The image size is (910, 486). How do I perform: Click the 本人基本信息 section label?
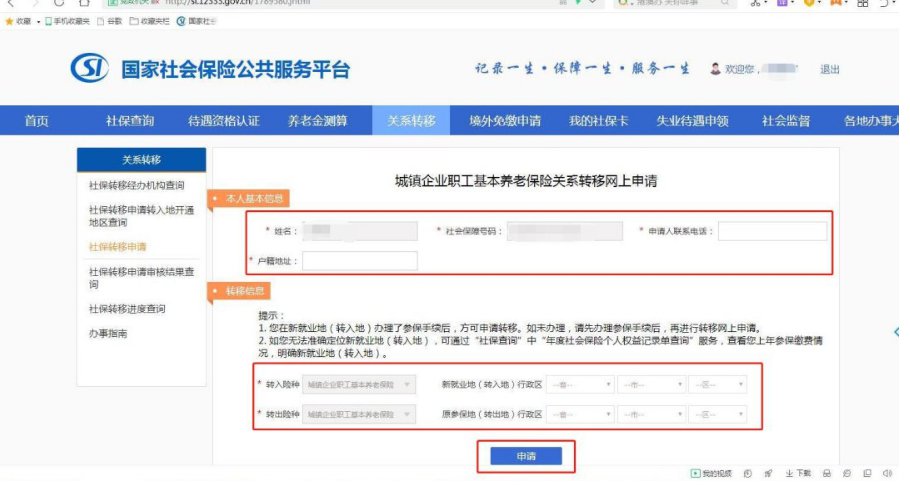click(249, 199)
